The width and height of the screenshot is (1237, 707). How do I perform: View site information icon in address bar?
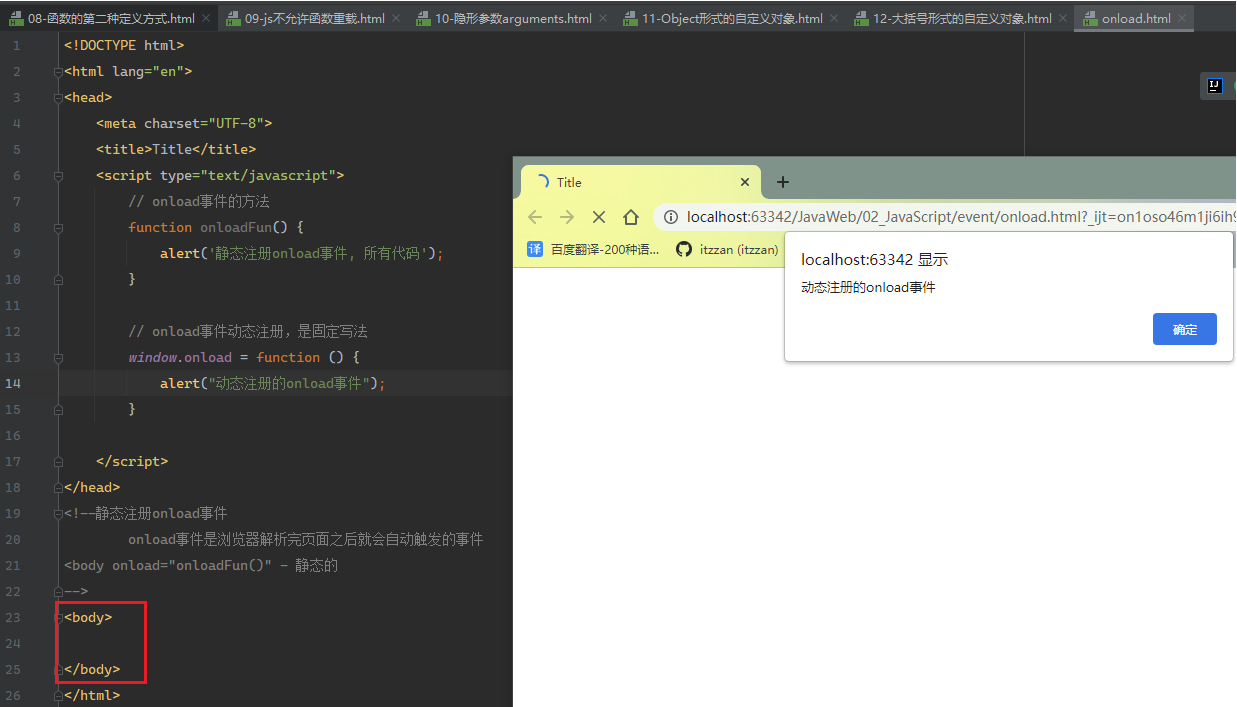coord(671,217)
